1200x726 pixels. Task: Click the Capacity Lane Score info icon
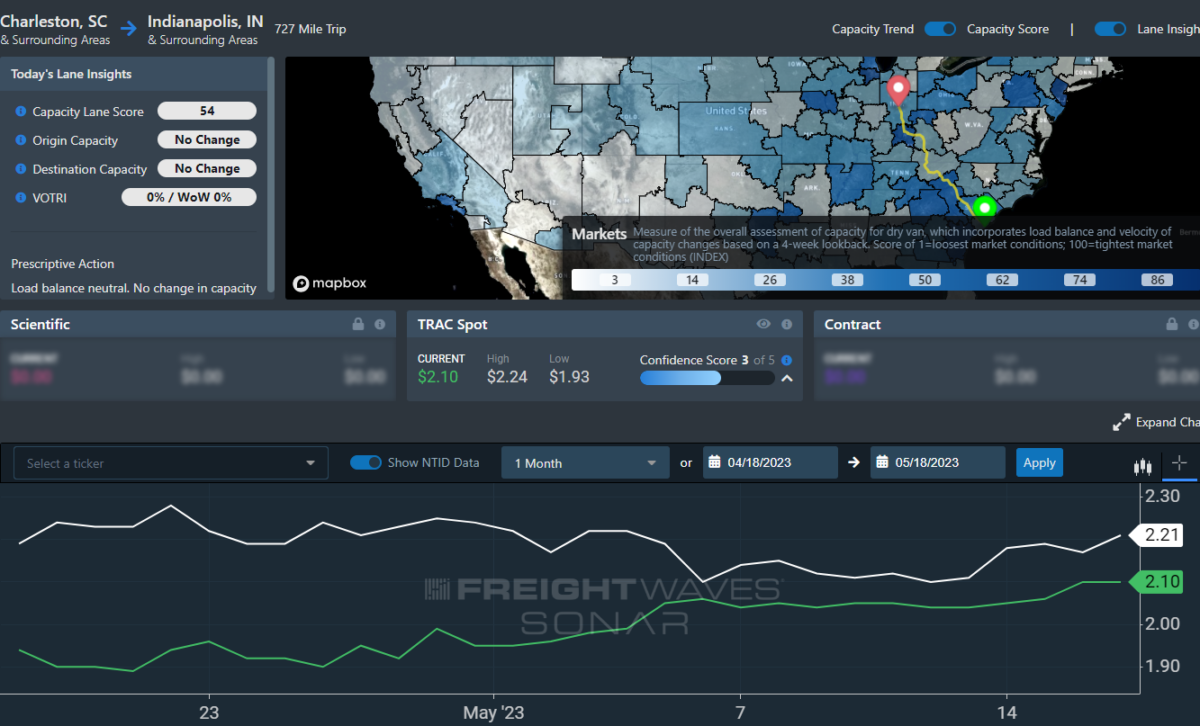(x=21, y=112)
